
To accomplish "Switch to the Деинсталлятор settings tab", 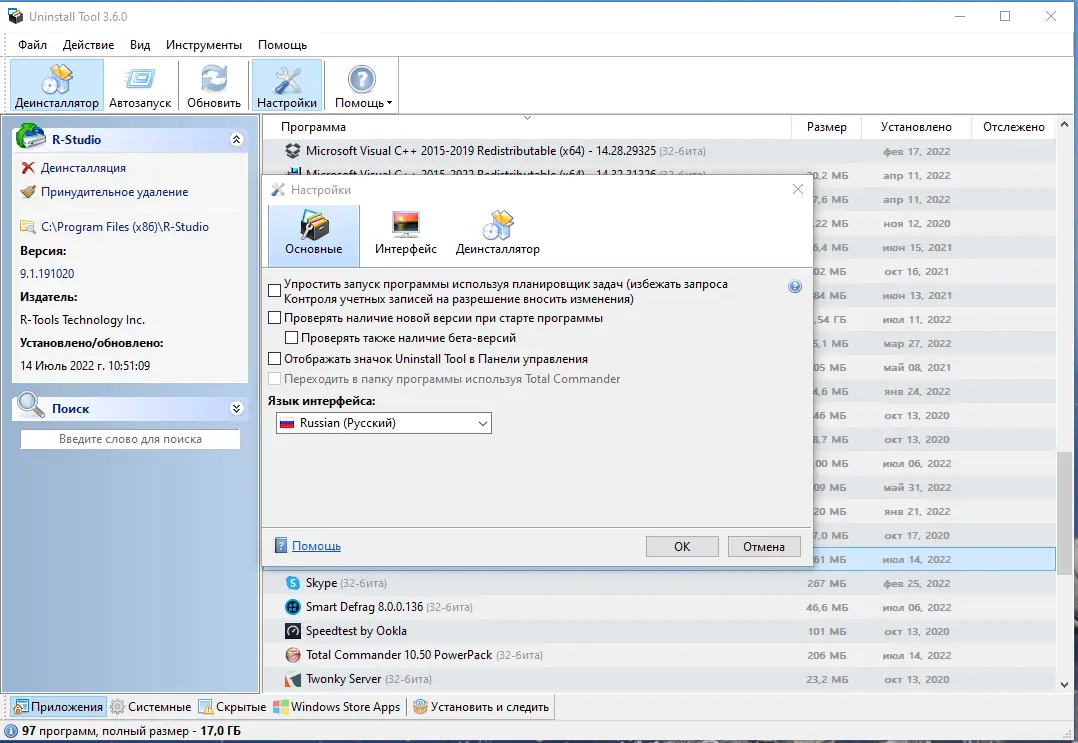I will click(x=498, y=234).
